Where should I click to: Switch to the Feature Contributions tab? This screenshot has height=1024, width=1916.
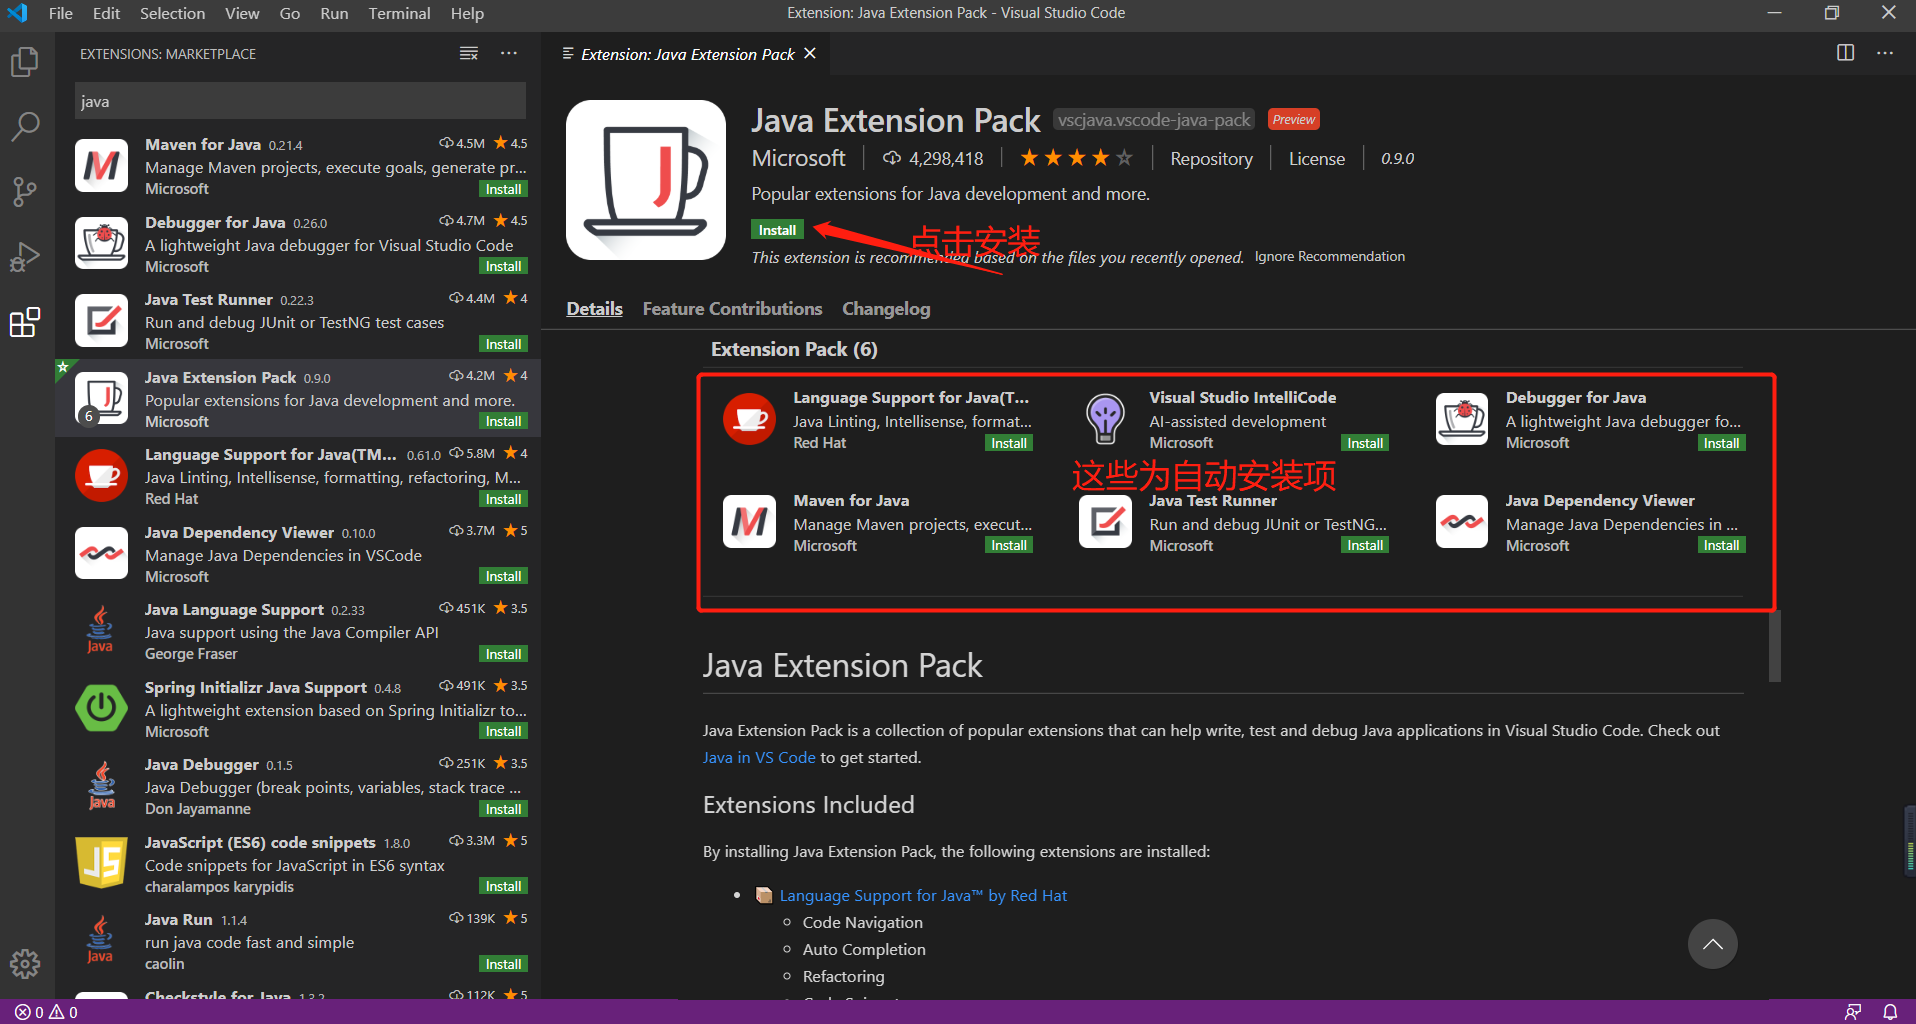pyautogui.click(x=732, y=309)
